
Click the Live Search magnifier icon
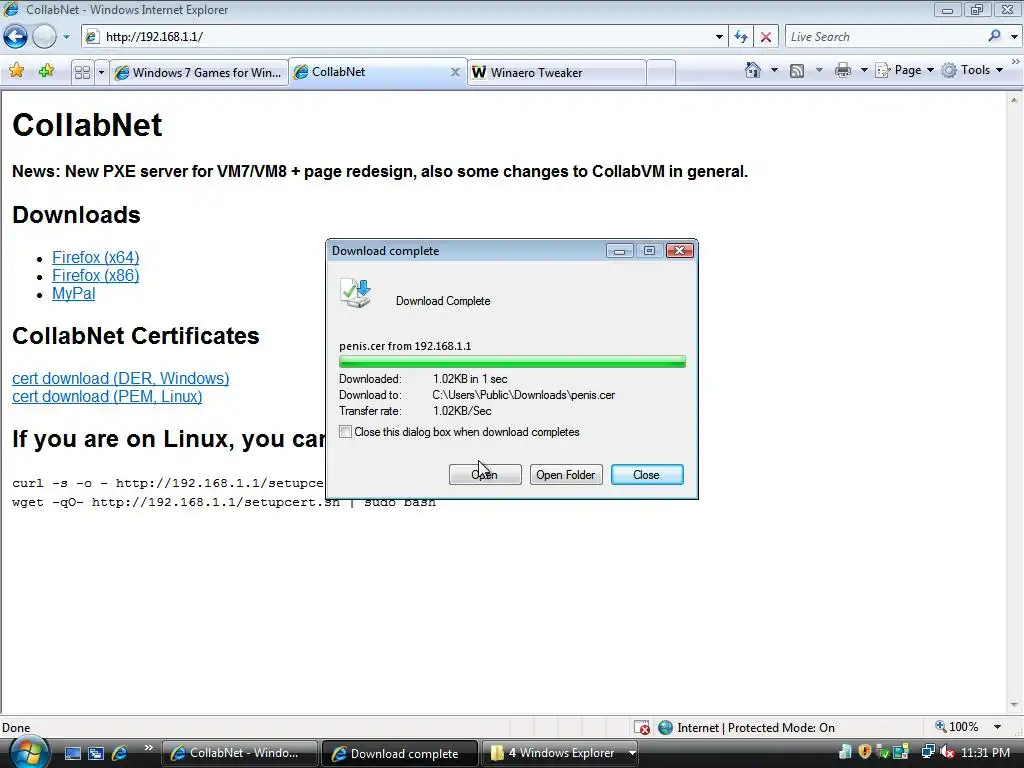pyautogui.click(x=995, y=36)
